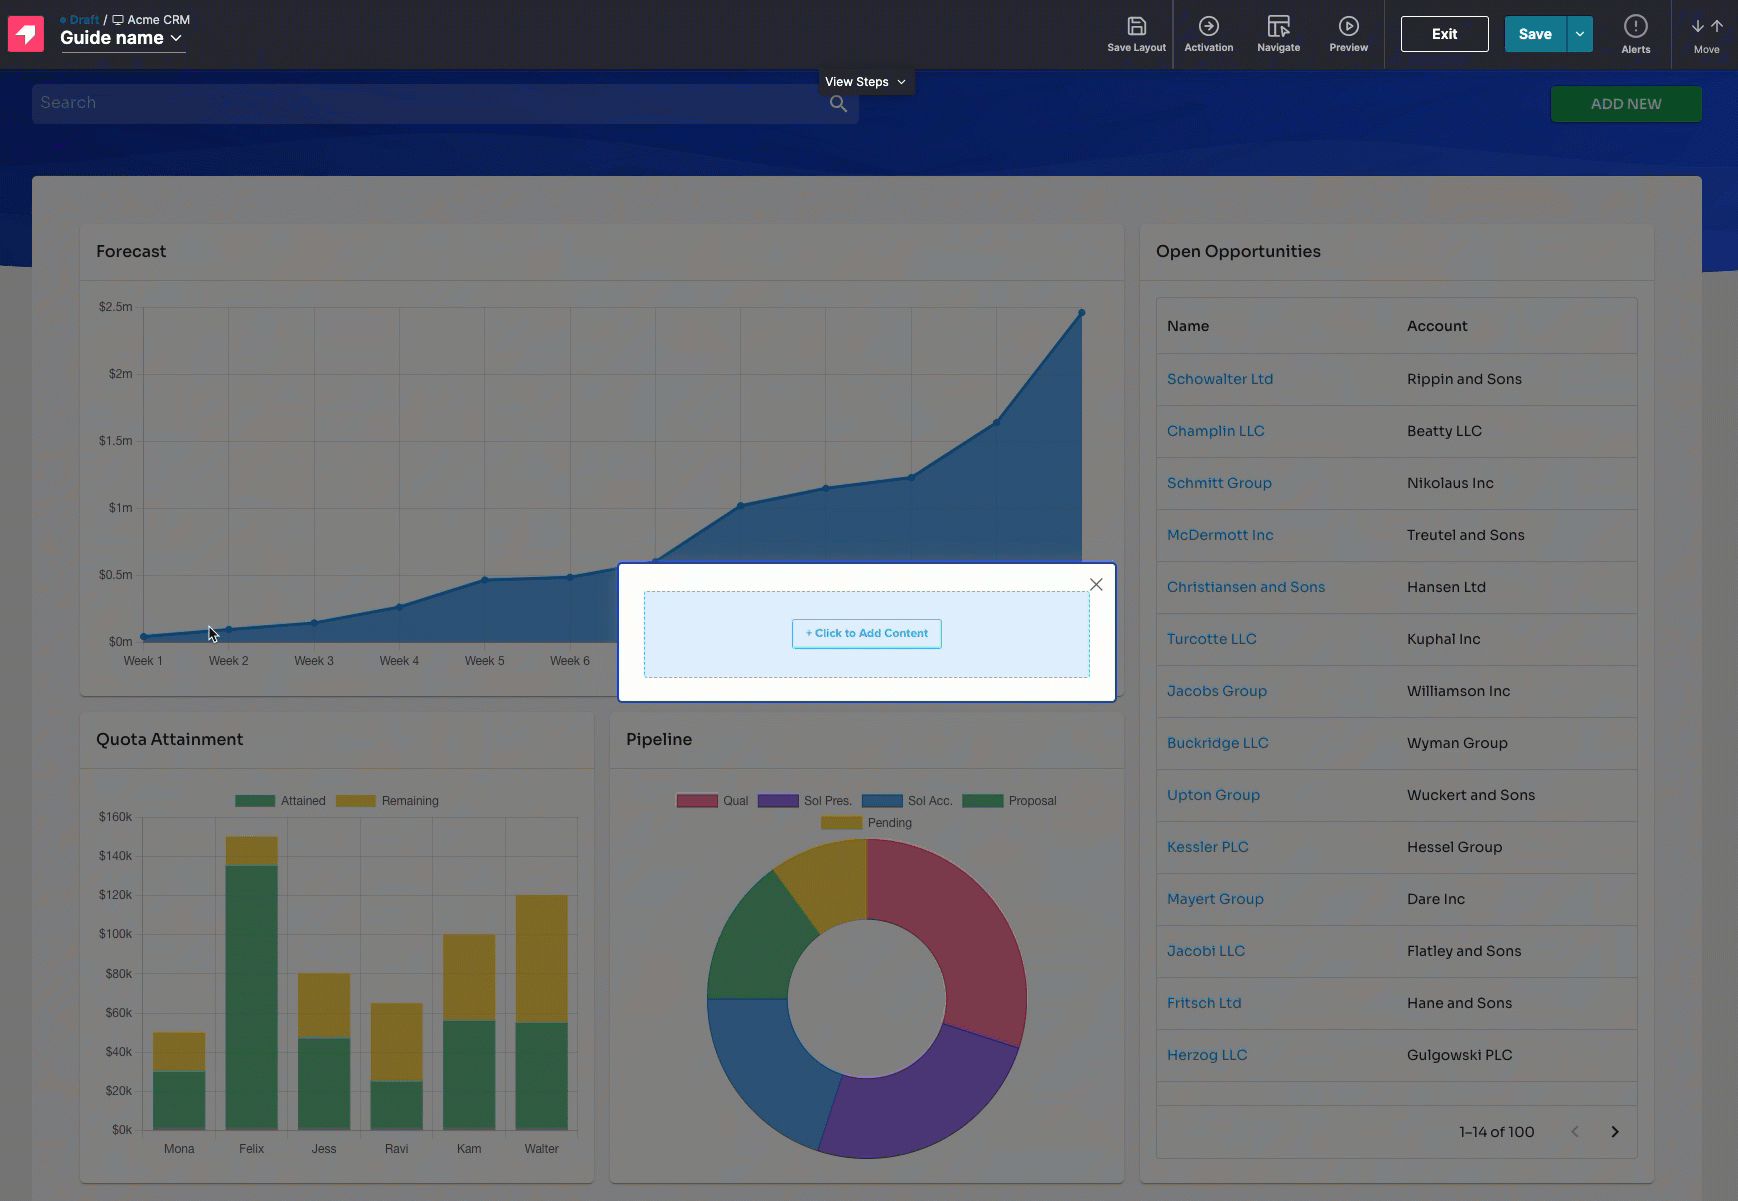Click the Save Layout icon
1738x1201 pixels.
[x=1136, y=27]
